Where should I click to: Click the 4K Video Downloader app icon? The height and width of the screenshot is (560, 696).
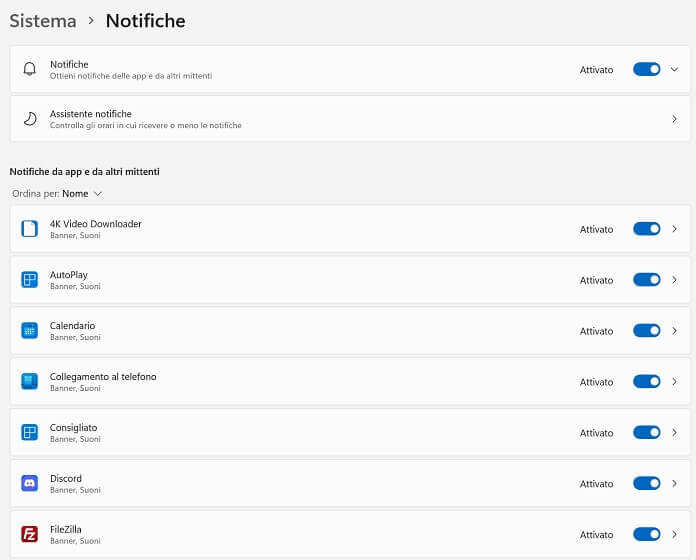30,229
